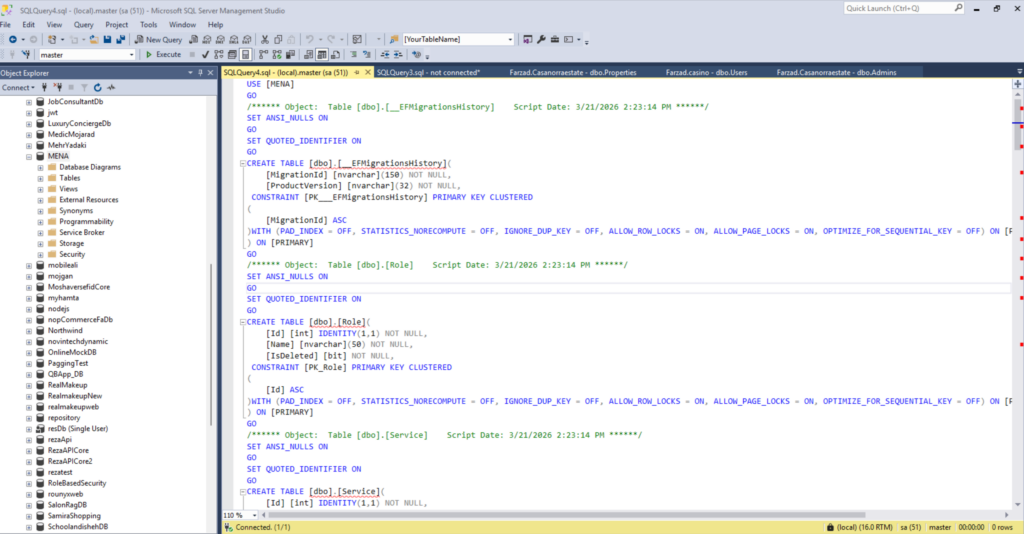This screenshot has width=1024, height=534.
Task: Toggle Include Actual Execution Plan
Action: 263,55
